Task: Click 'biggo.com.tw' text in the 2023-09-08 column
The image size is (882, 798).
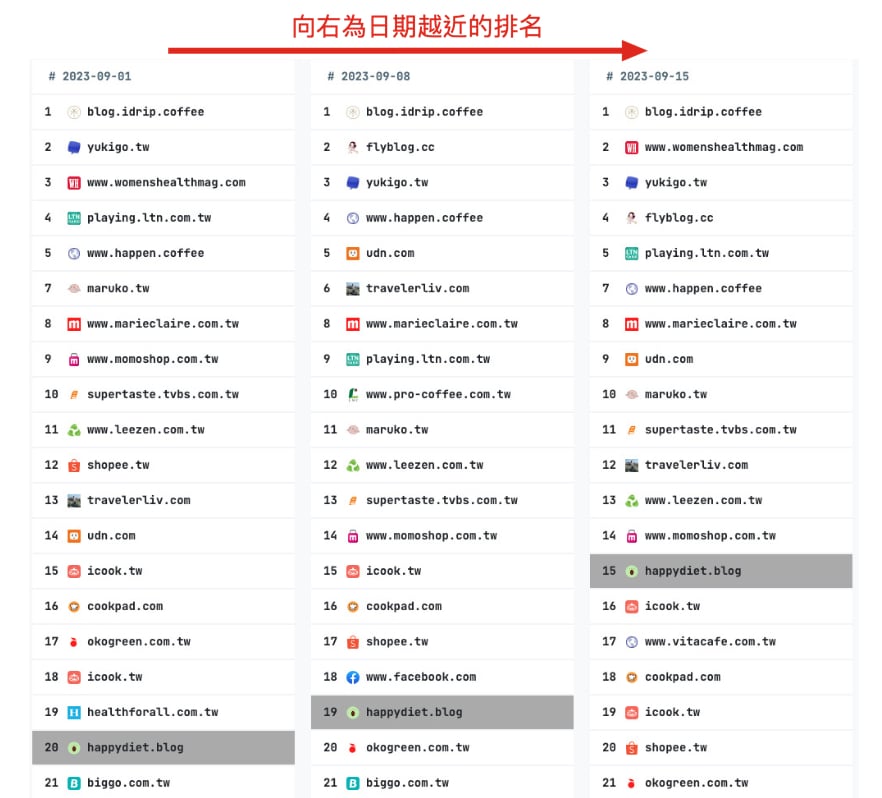Action: [x=408, y=783]
